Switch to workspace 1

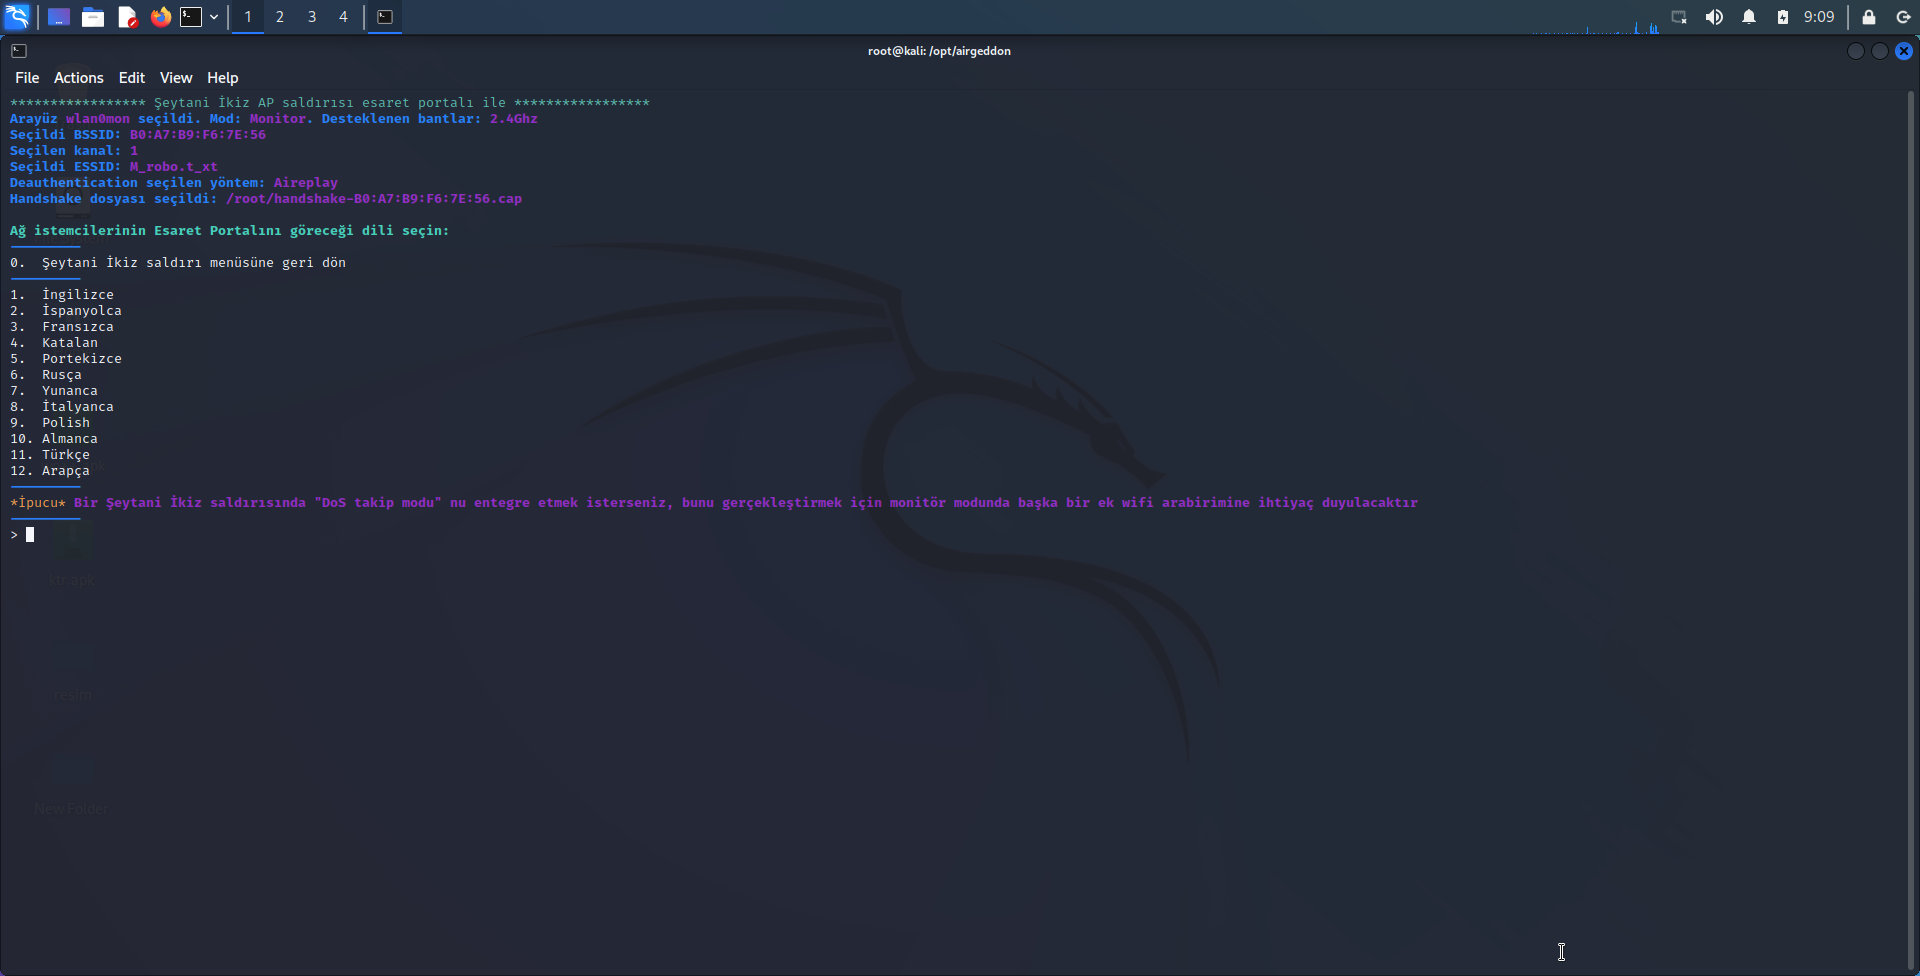point(248,17)
